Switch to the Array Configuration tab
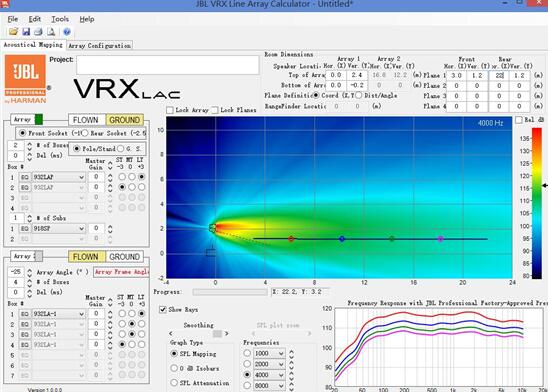 pyautogui.click(x=100, y=45)
